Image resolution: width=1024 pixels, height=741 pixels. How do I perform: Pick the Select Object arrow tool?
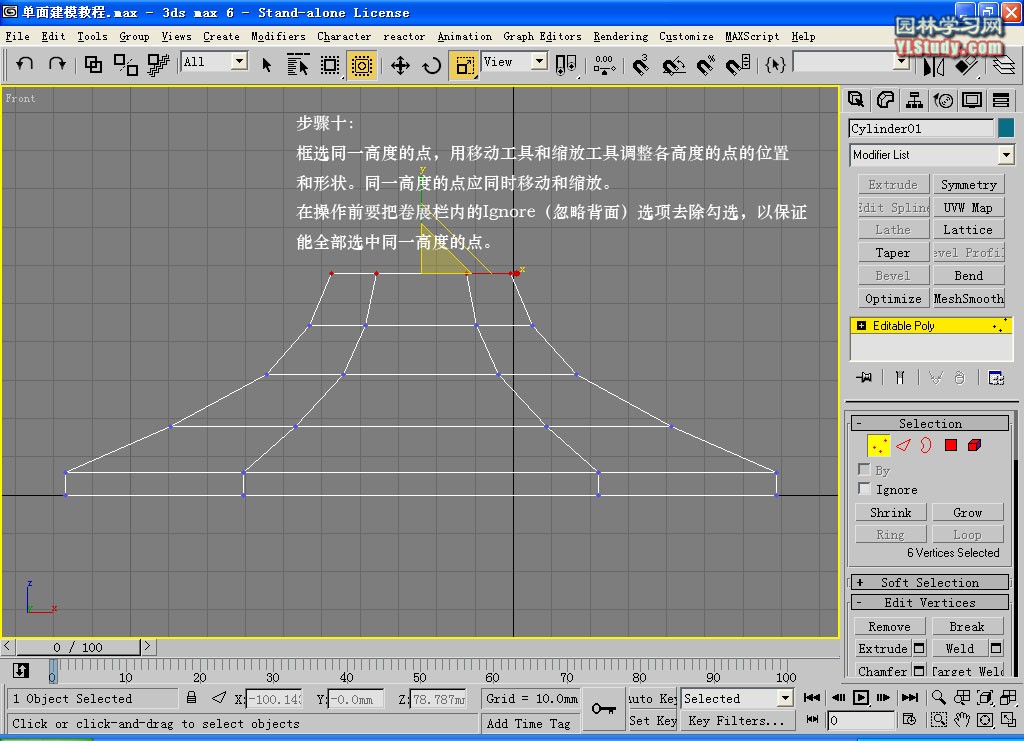tap(266, 65)
